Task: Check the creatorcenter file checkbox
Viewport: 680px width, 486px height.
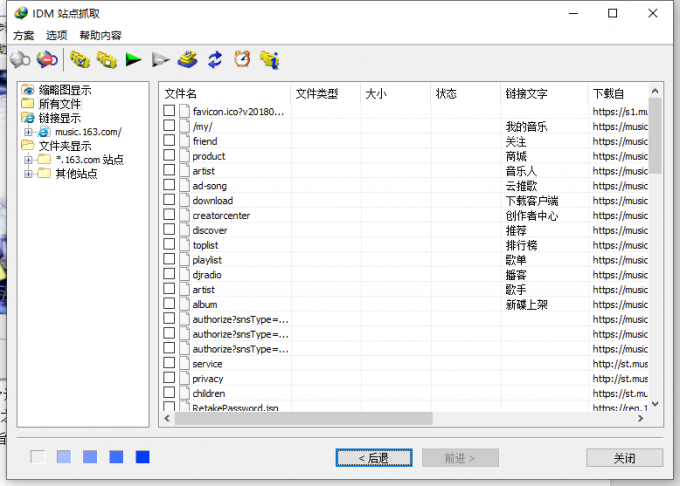Action: 169,215
